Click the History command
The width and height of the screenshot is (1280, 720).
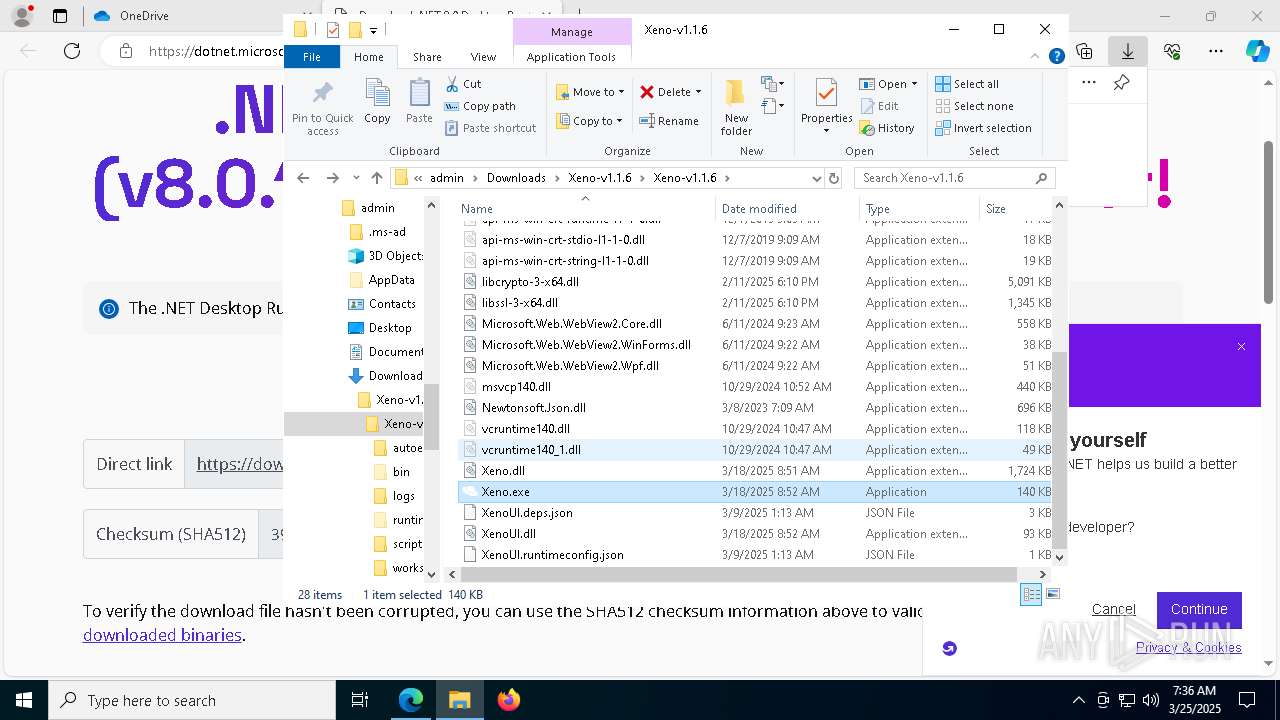tap(887, 128)
